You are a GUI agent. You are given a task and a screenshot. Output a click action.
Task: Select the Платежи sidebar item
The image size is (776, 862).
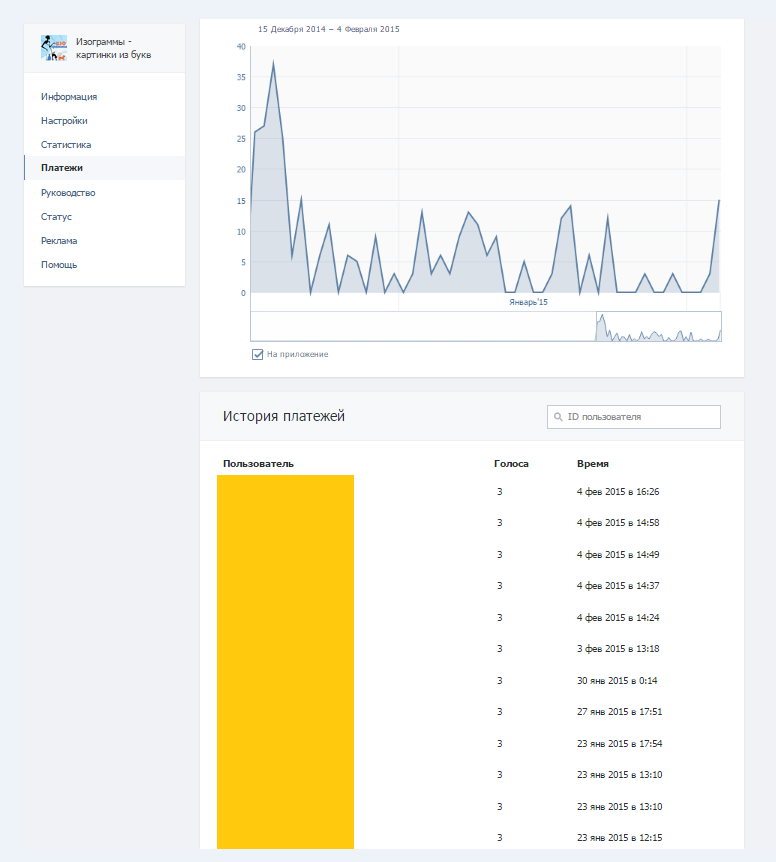tap(62, 169)
